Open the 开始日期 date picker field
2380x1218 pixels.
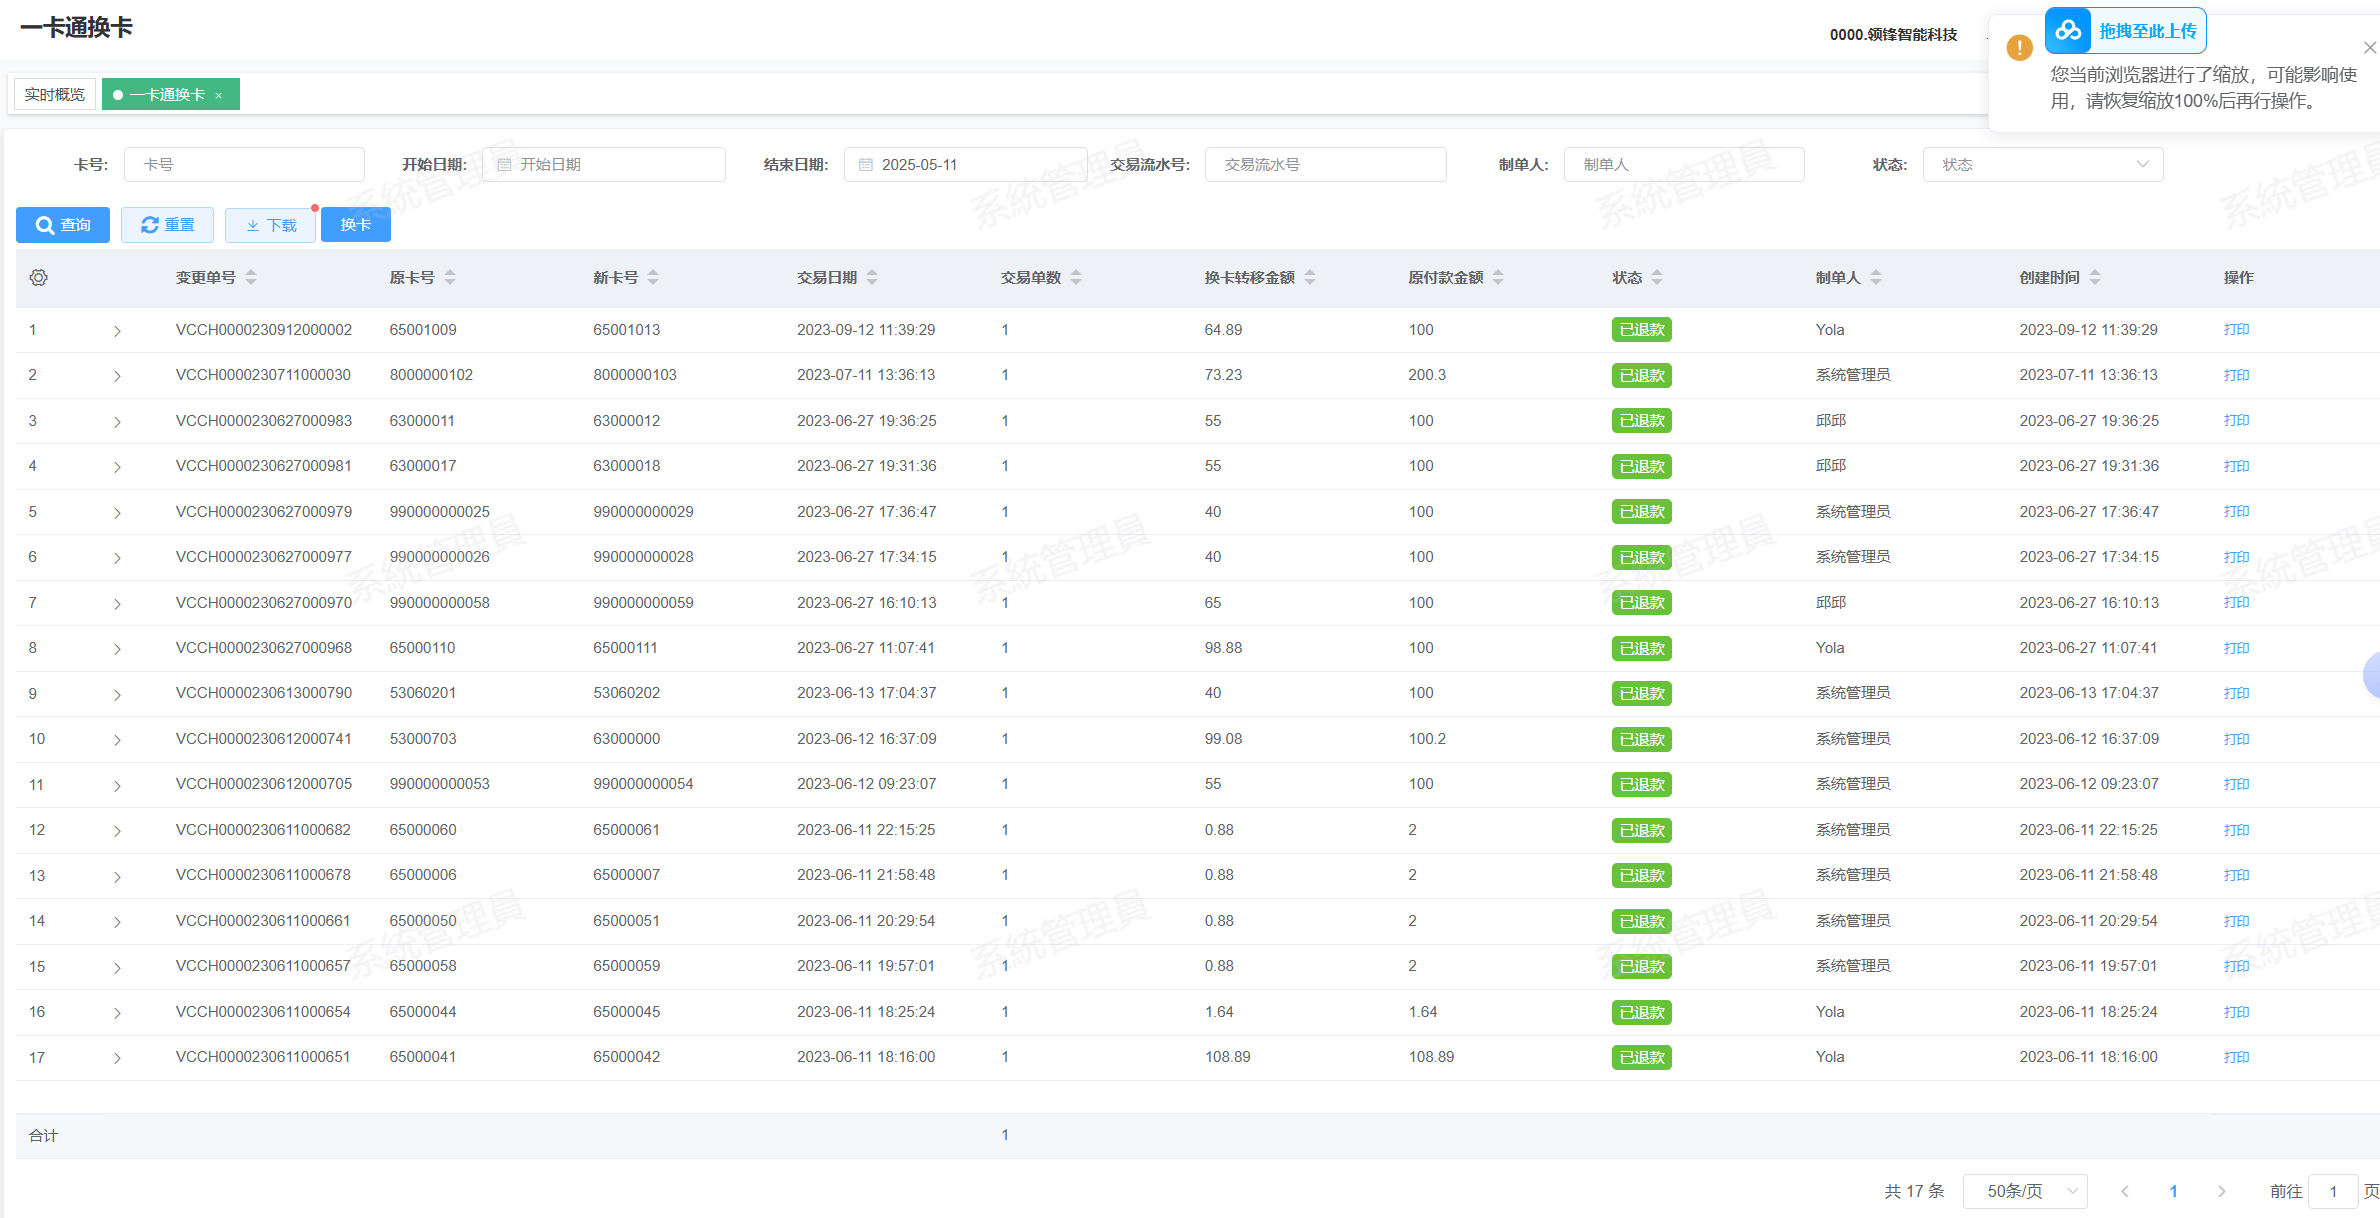[x=604, y=165]
